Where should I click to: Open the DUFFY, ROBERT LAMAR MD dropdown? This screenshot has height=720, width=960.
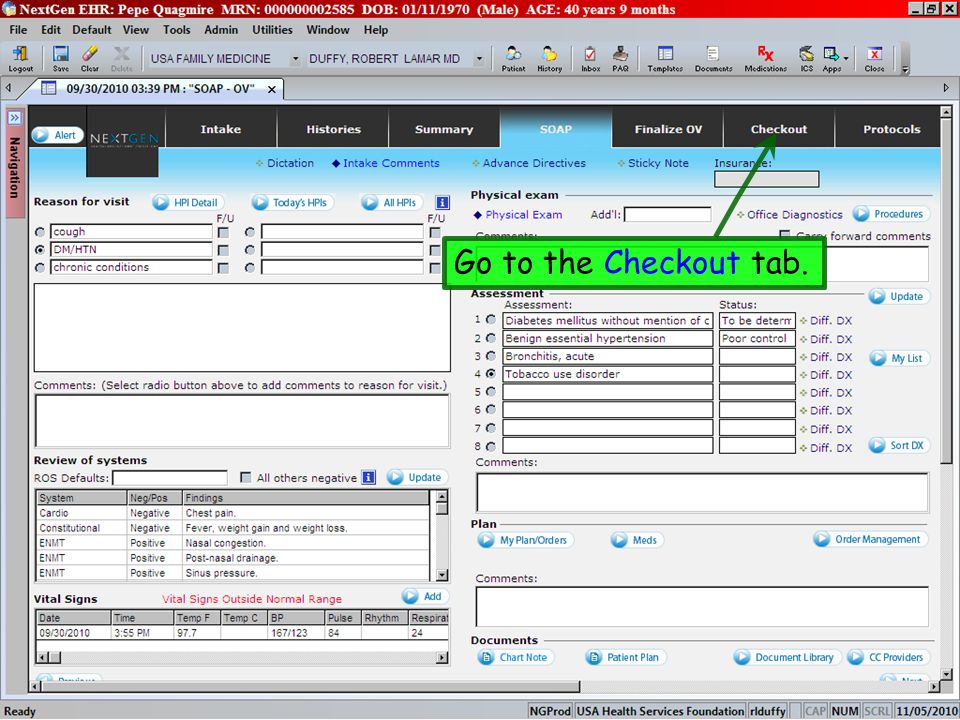tap(479, 59)
